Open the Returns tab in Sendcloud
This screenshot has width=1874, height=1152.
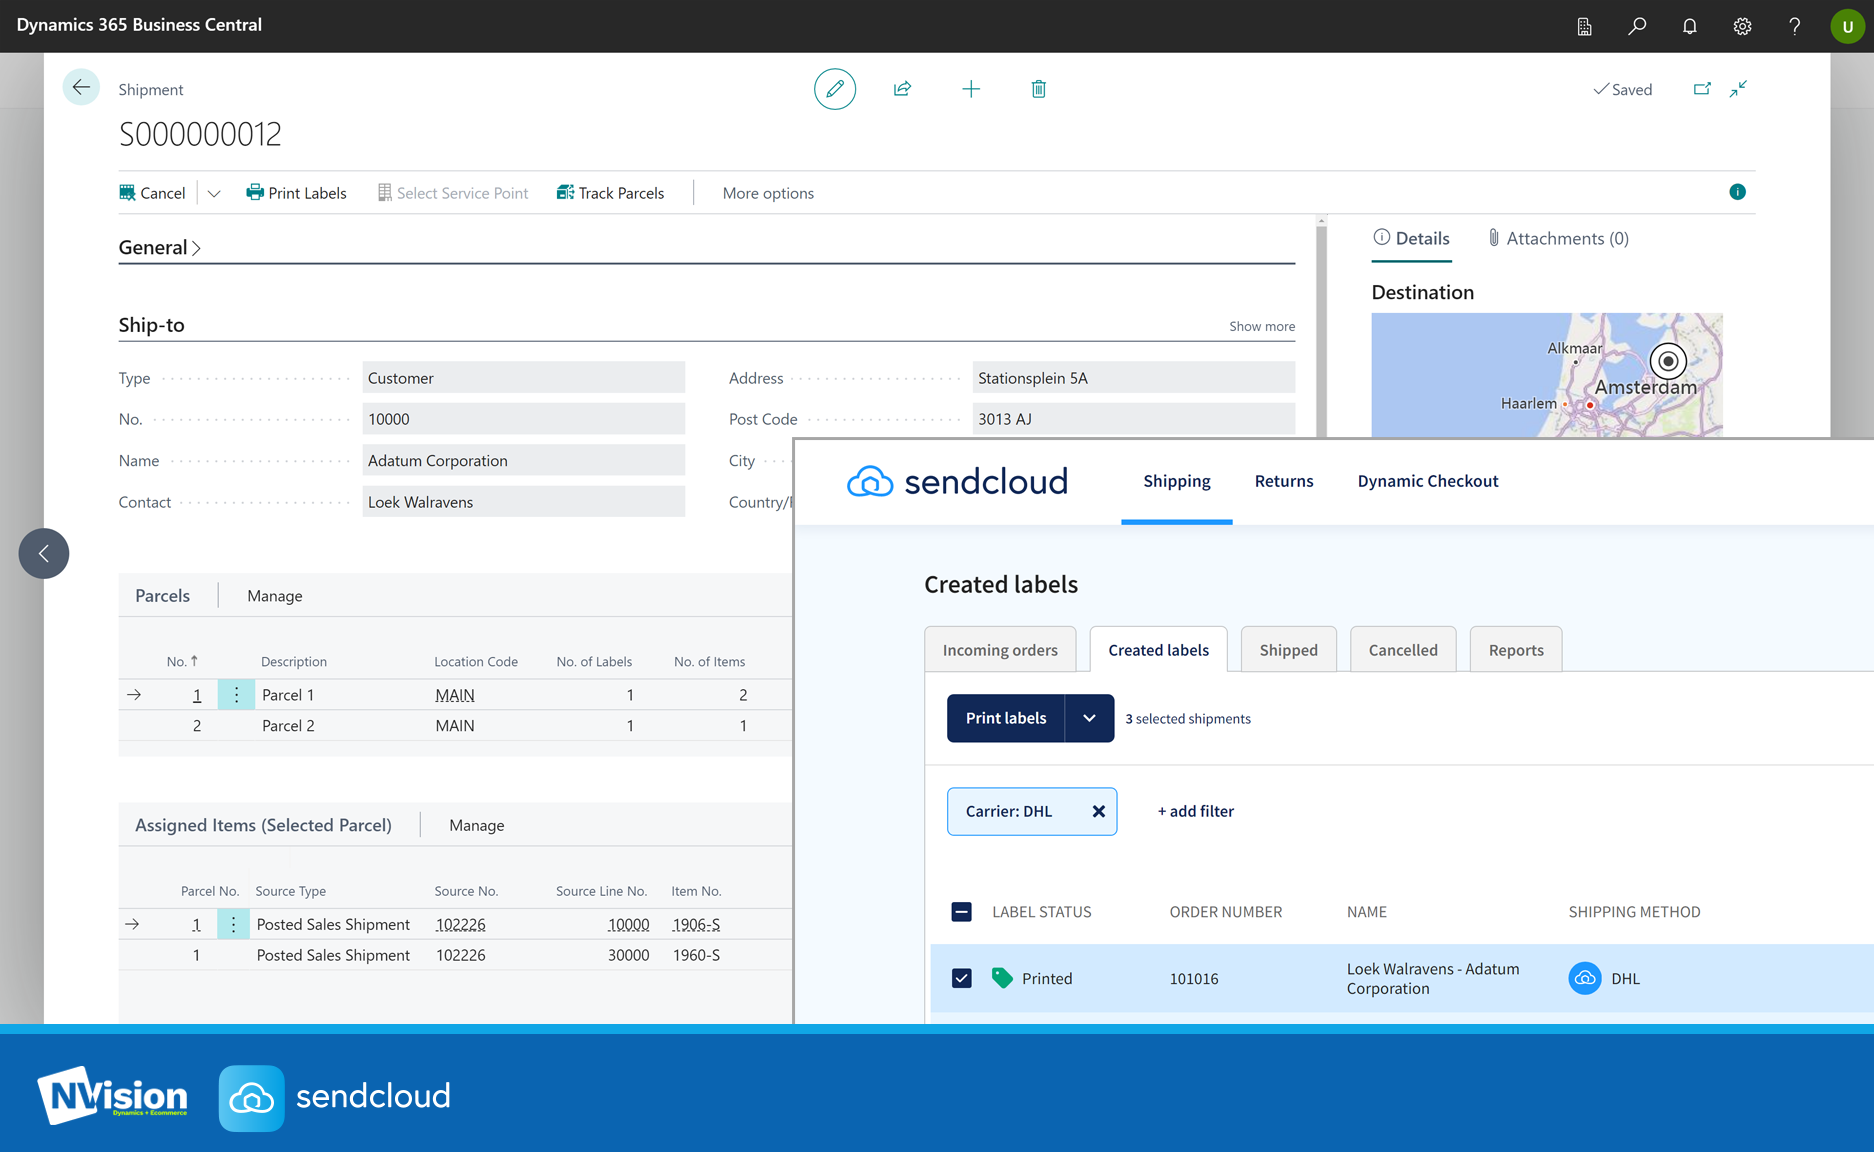[1283, 481]
